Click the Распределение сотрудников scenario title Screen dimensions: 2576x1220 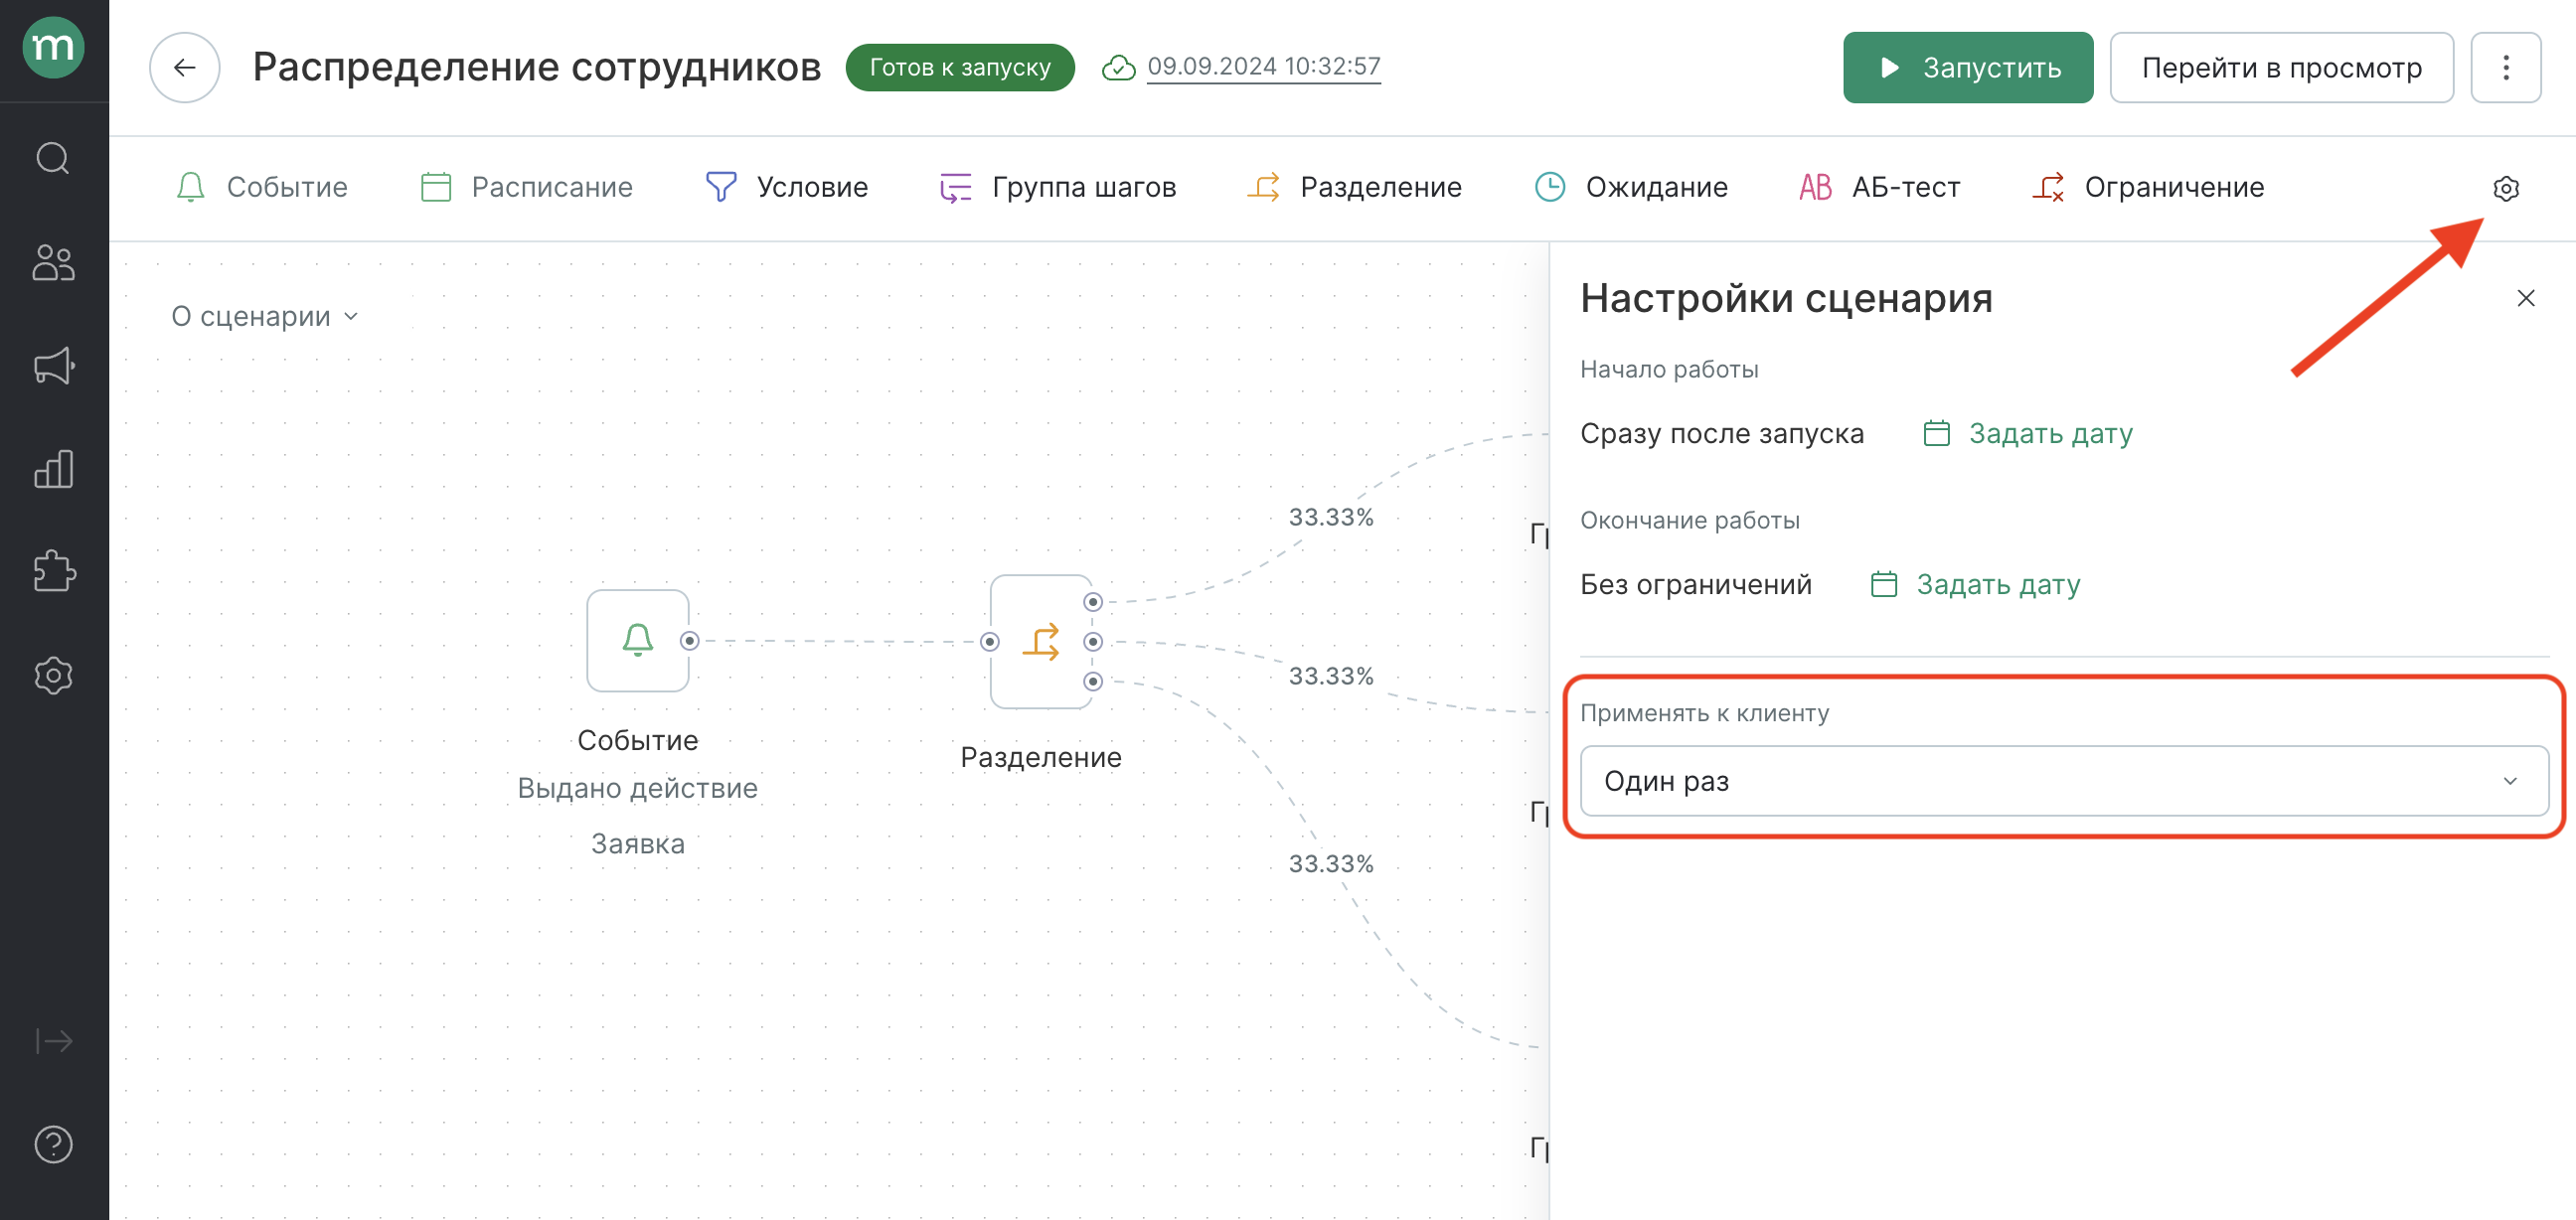click(x=536, y=67)
